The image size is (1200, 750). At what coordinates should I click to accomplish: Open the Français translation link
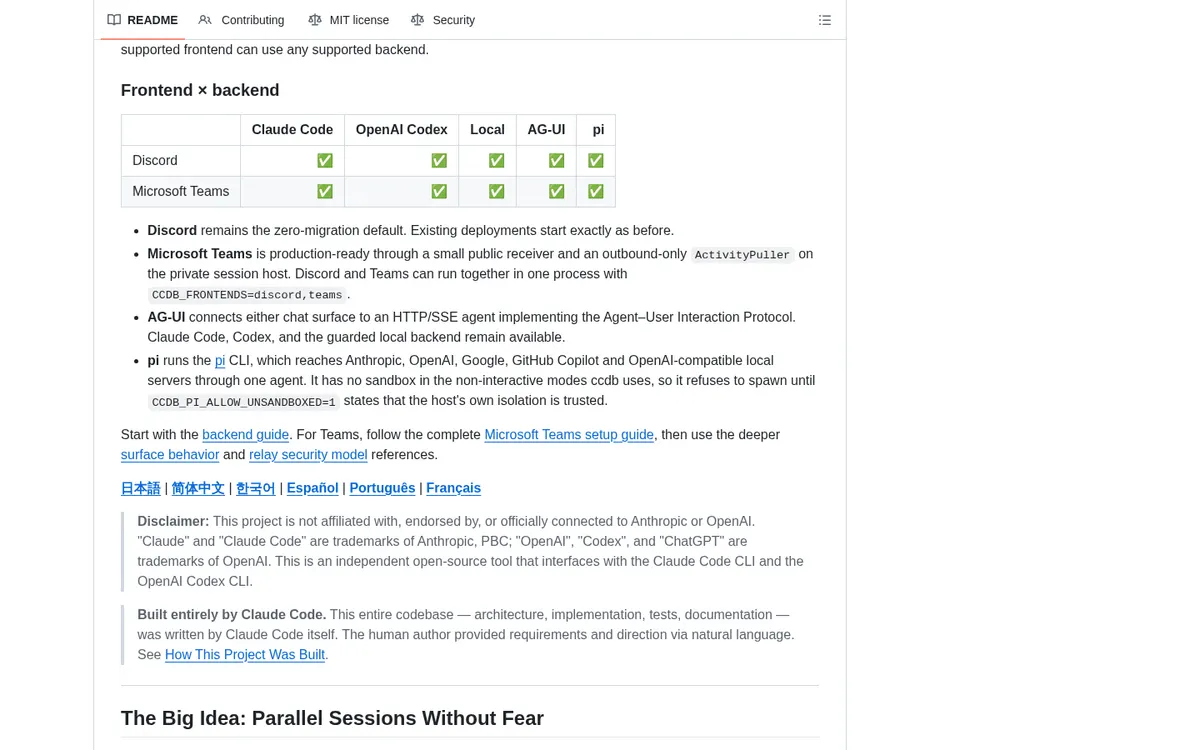pyautogui.click(x=454, y=488)
